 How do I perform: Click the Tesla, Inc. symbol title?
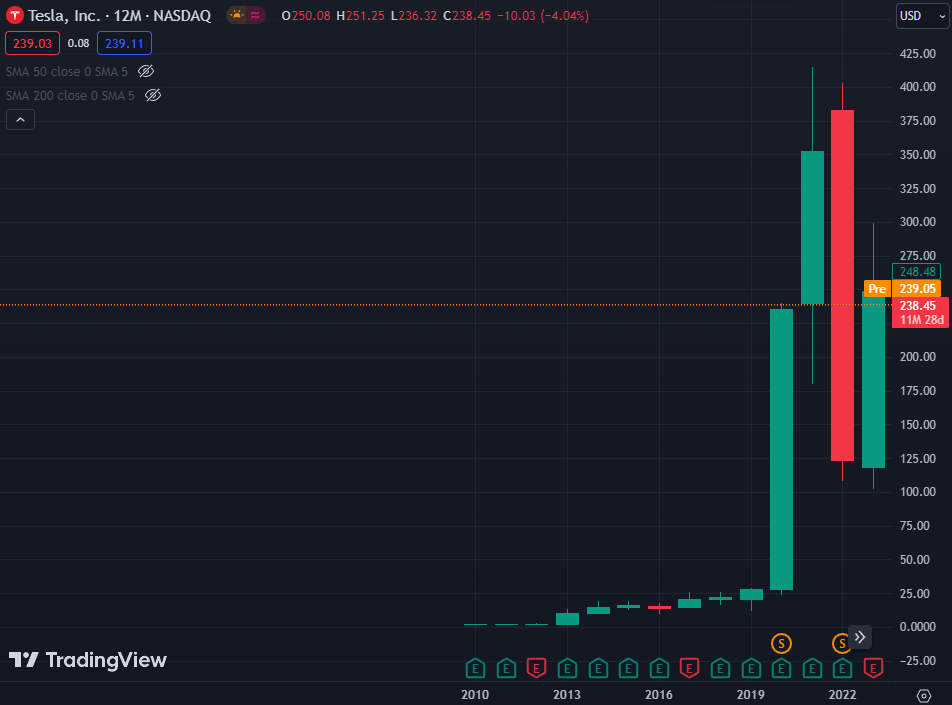(64, 15)
